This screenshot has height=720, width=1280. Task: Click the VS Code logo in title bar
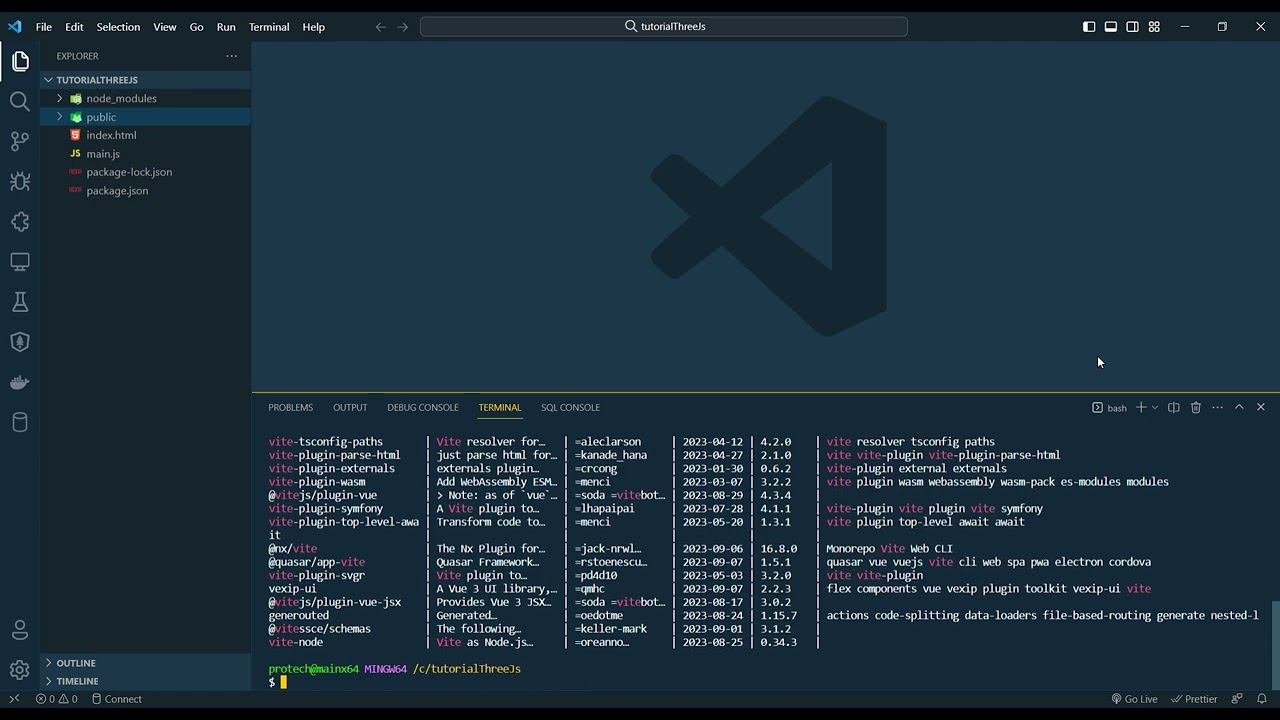[14, 27]
